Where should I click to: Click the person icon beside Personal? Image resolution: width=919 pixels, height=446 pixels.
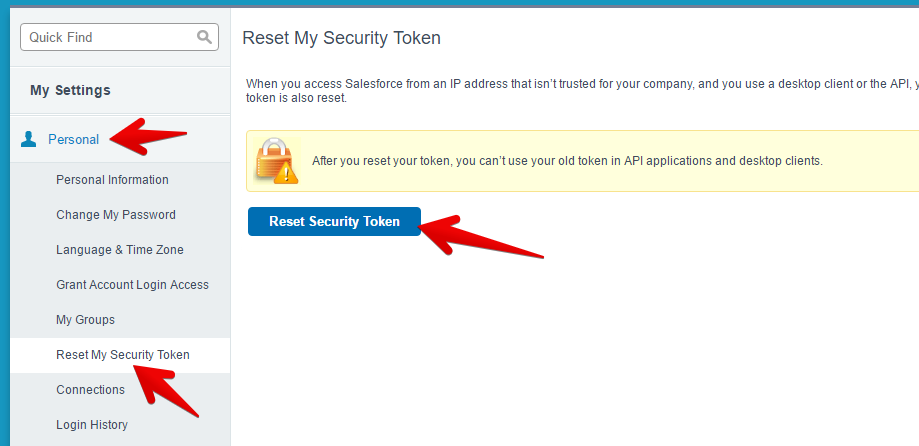pos(29,139)
